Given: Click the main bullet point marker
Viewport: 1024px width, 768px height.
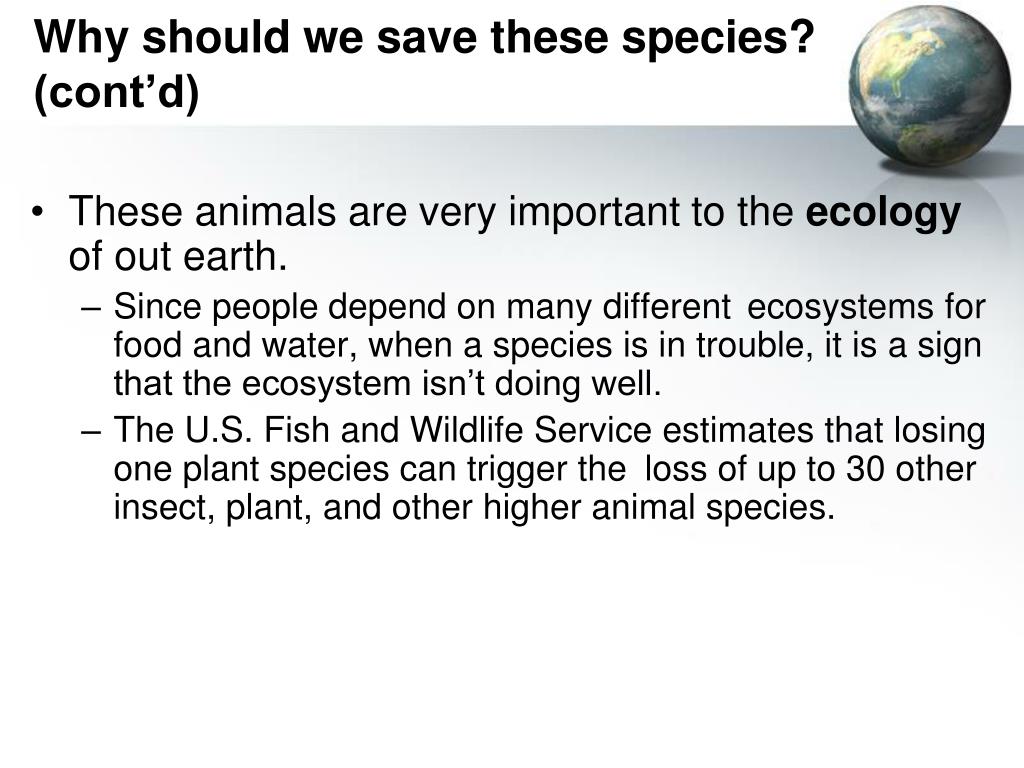Looking at the screenshot, I should pos(39,213).
